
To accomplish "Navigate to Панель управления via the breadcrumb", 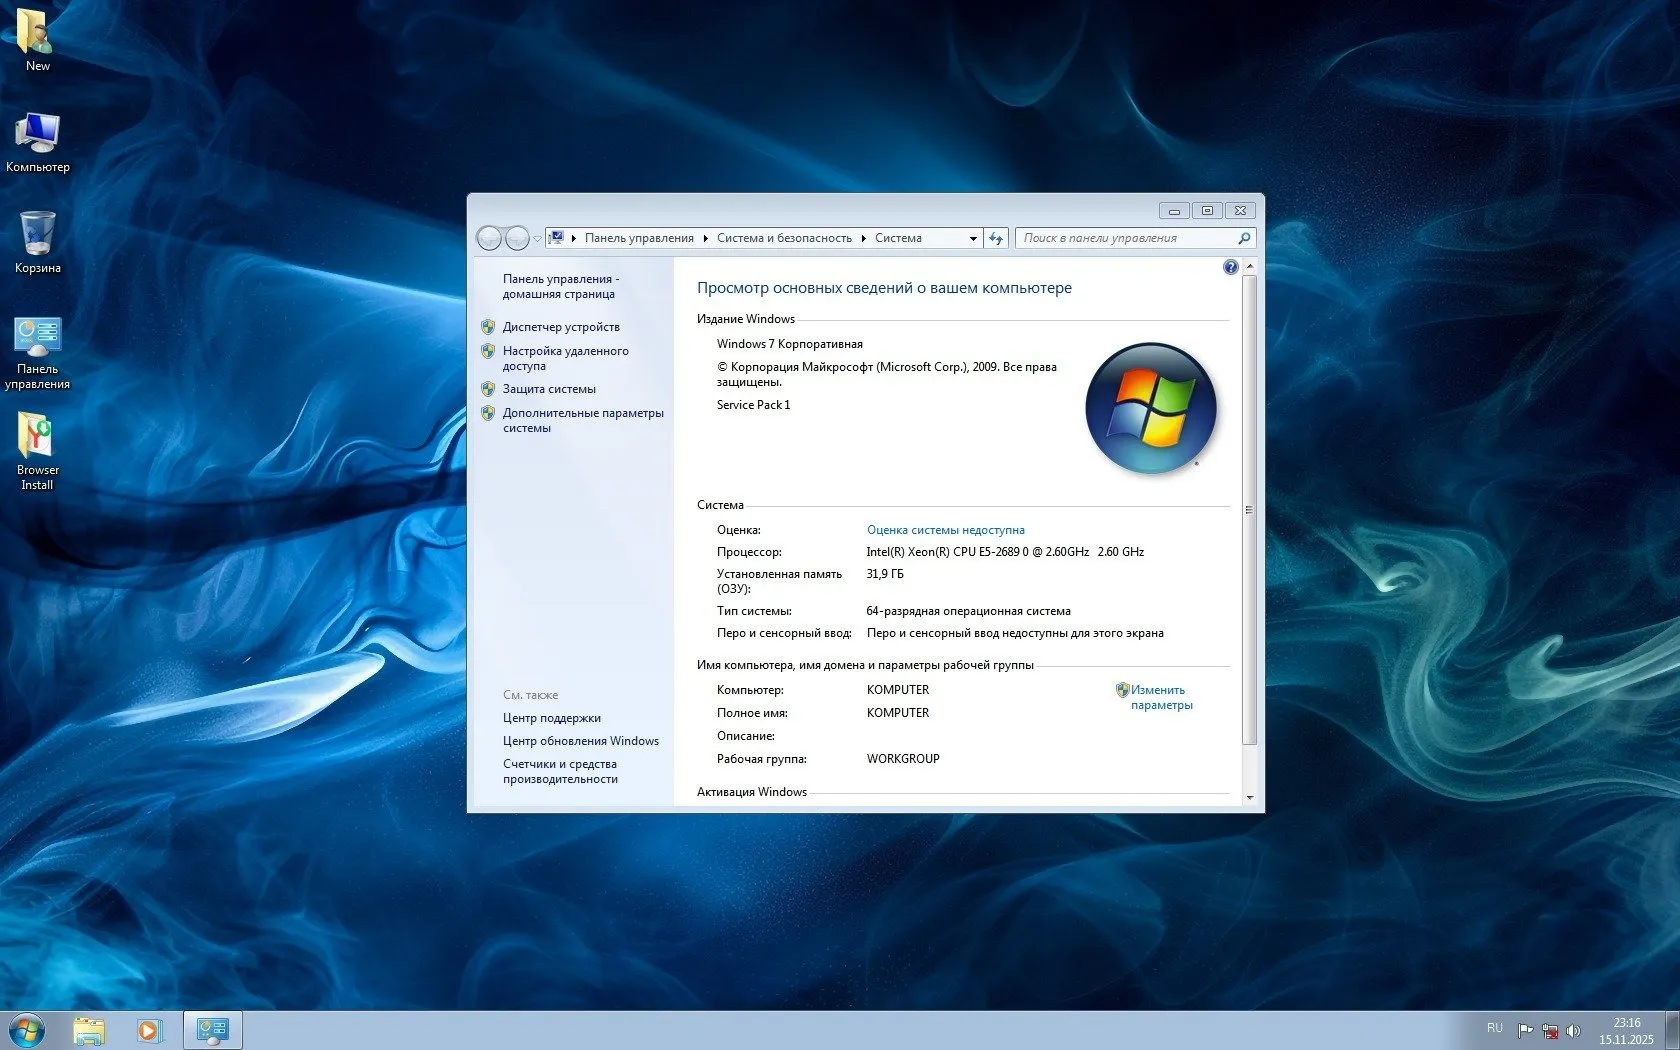I will [639, 238].
